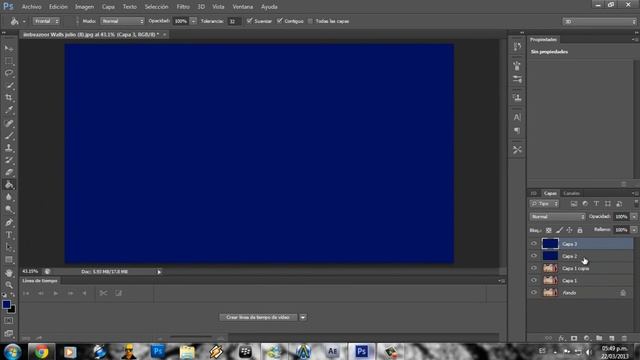Viewport: 640px width, 360px height.
Task: Select the Hand tool
Action: [9, 273]
